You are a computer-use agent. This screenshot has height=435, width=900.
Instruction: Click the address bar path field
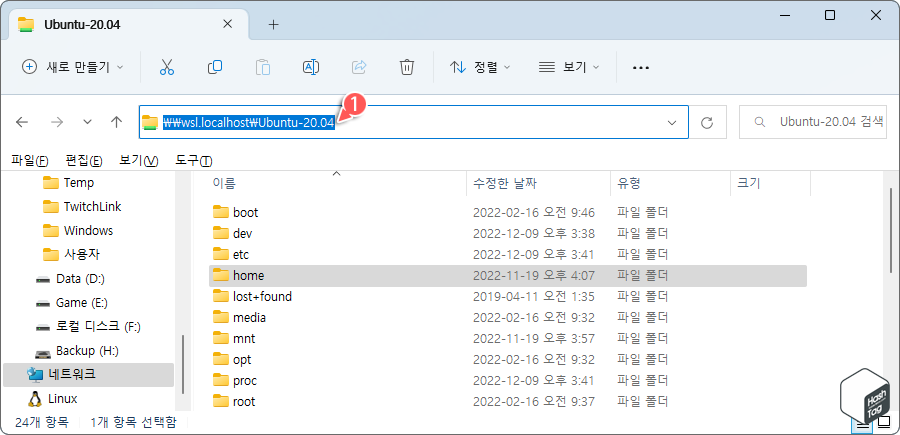(413, 122)
